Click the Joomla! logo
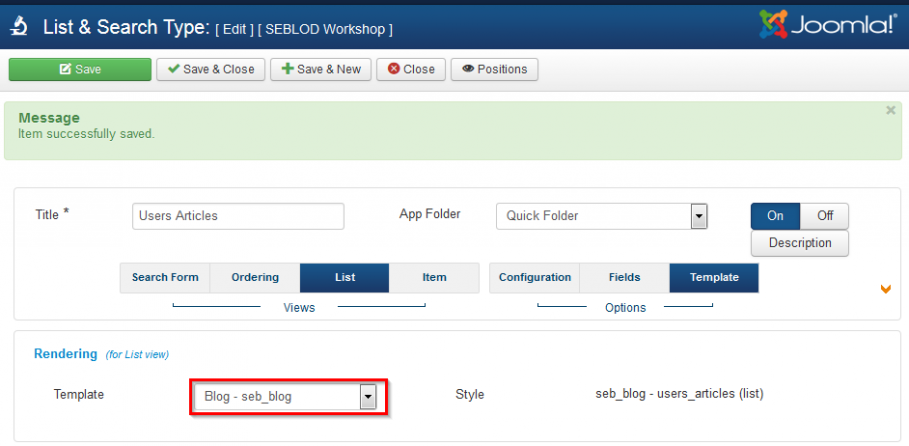 828,25
